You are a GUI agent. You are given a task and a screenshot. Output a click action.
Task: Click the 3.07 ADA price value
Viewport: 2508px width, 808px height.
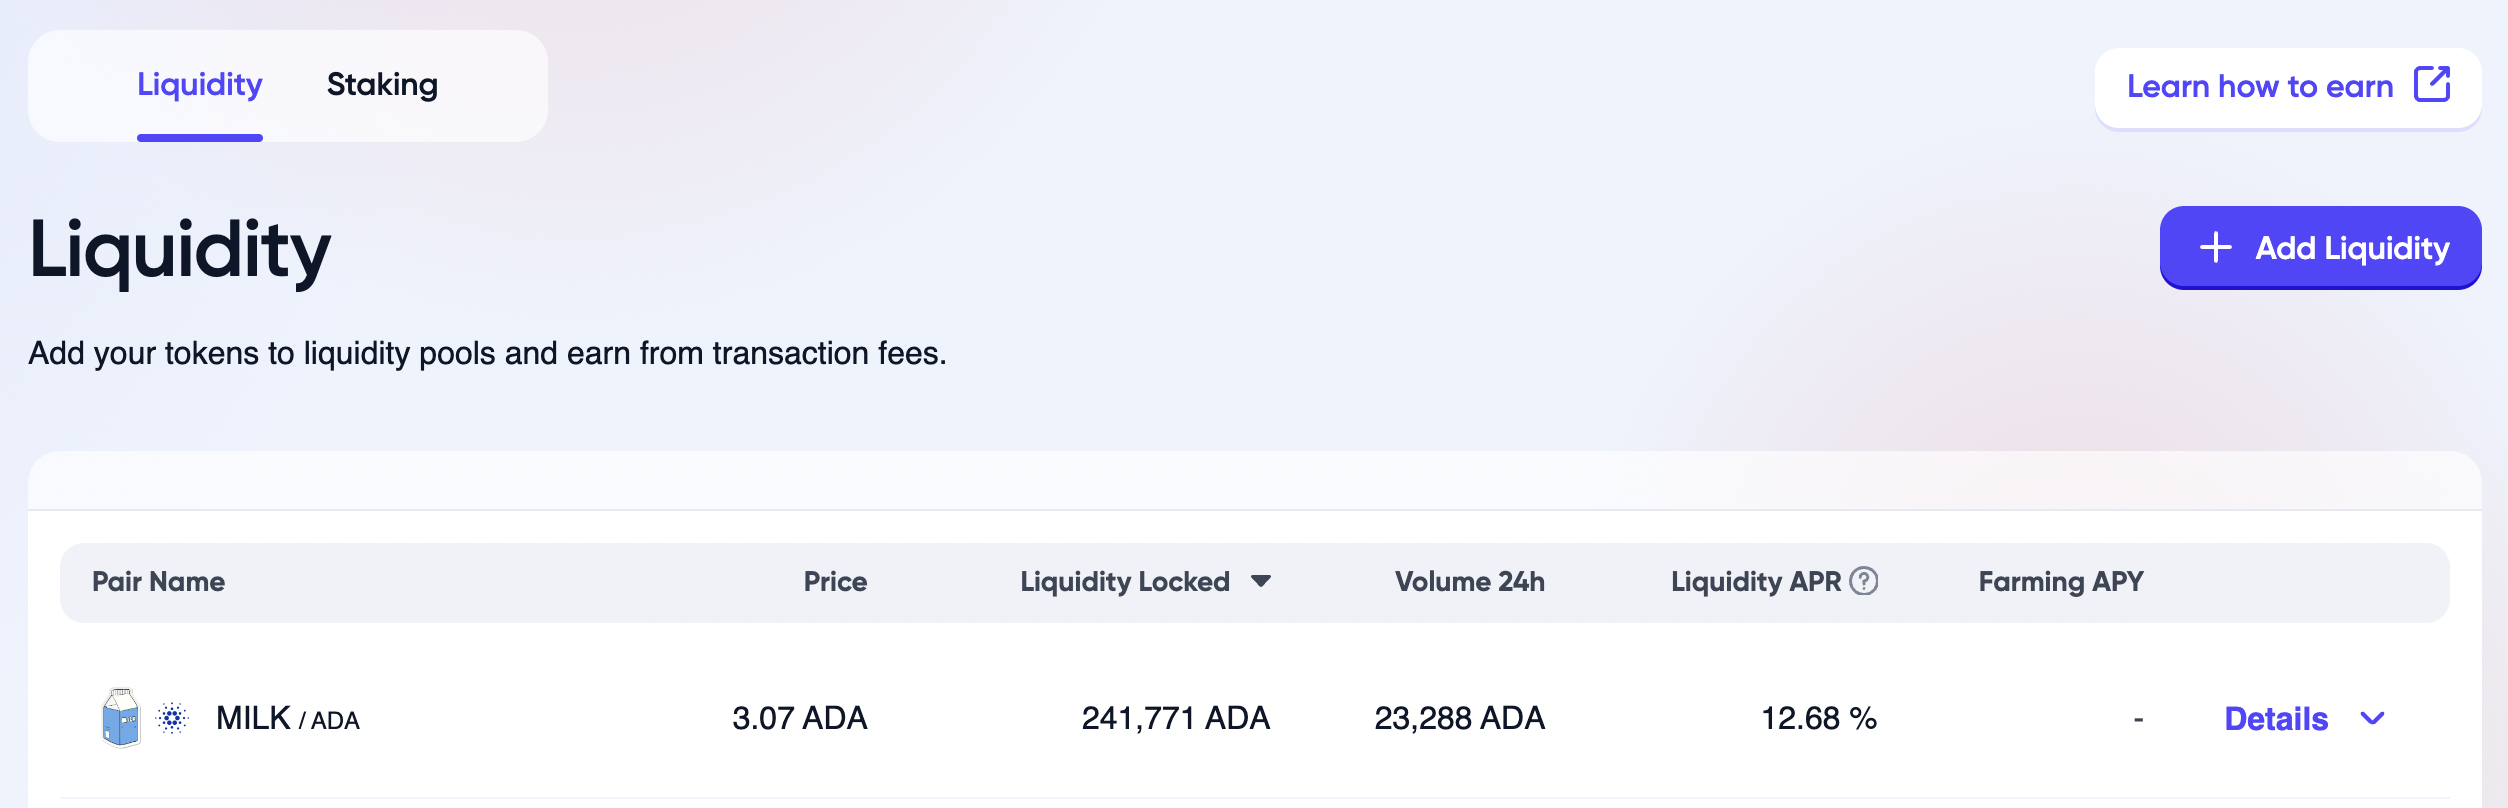[x=799, y=718]
